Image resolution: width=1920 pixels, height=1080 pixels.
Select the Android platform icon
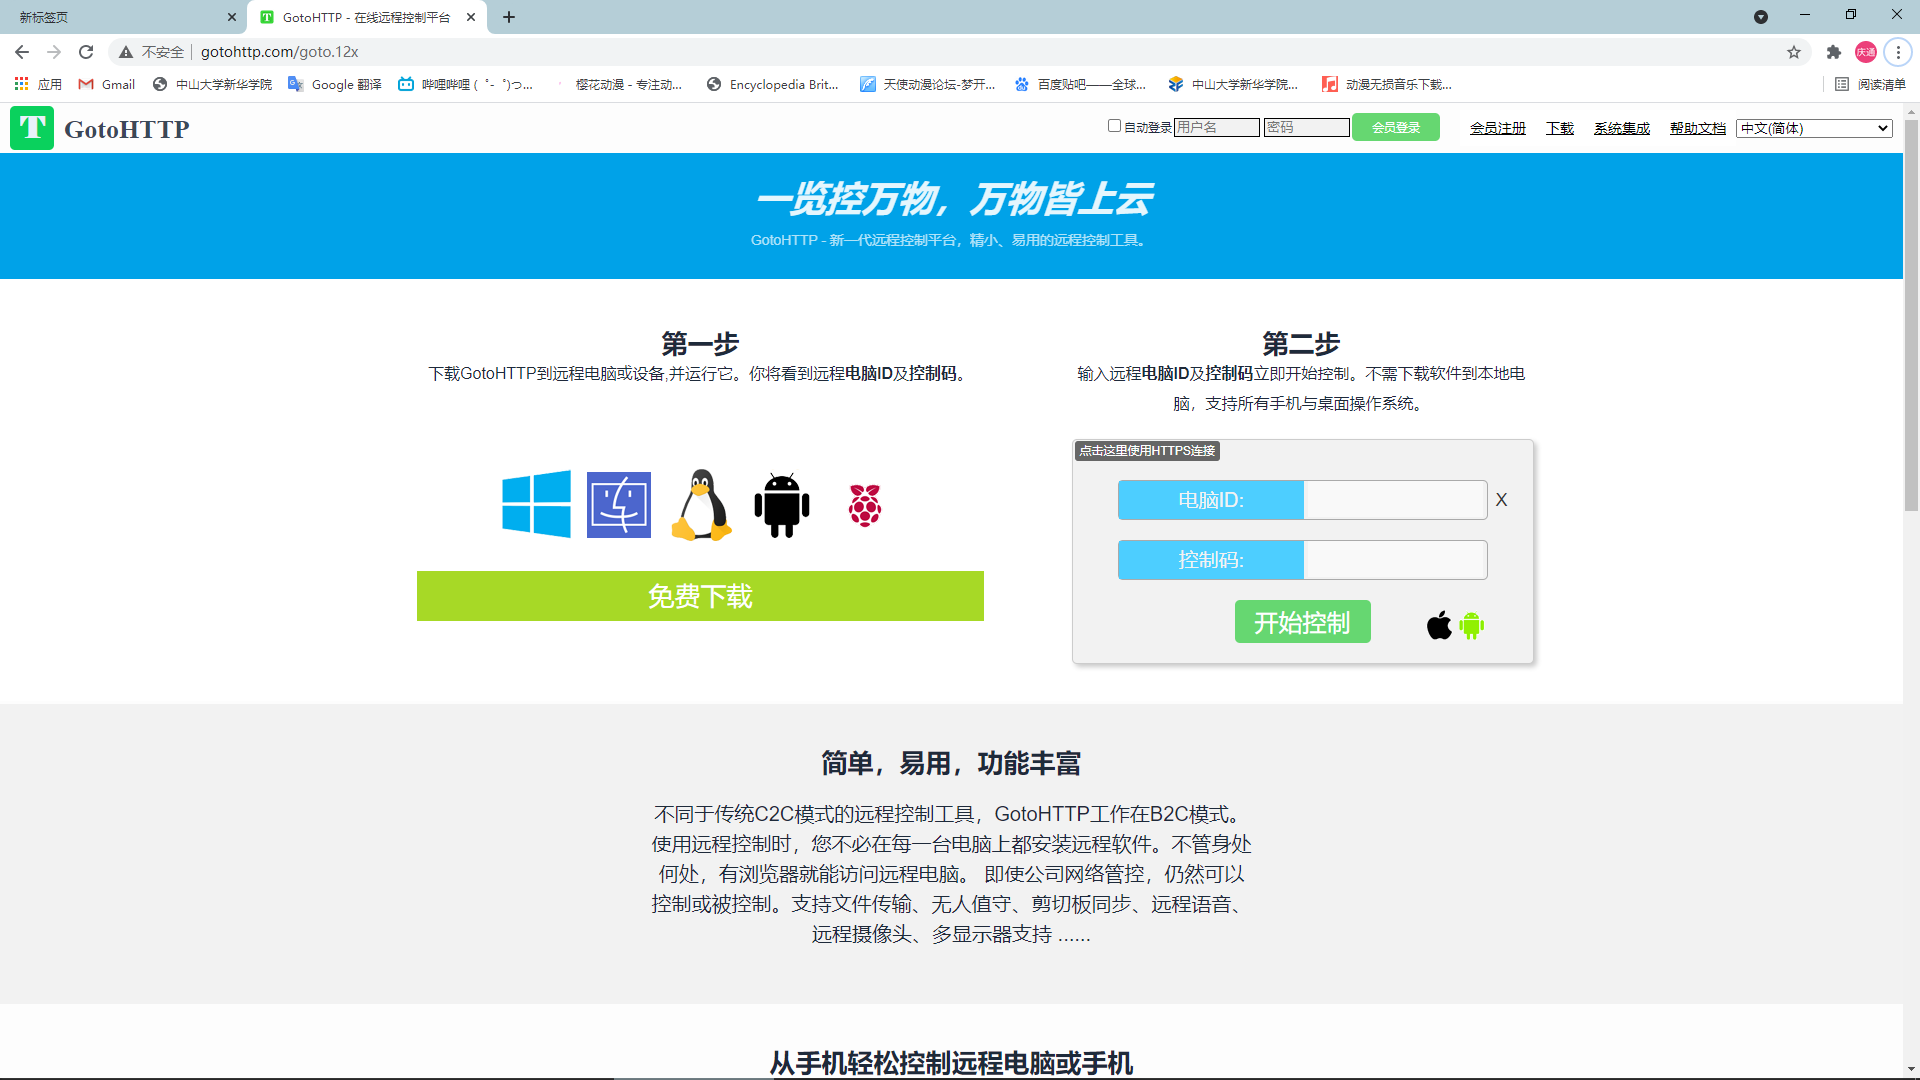(x=781, y=504)
